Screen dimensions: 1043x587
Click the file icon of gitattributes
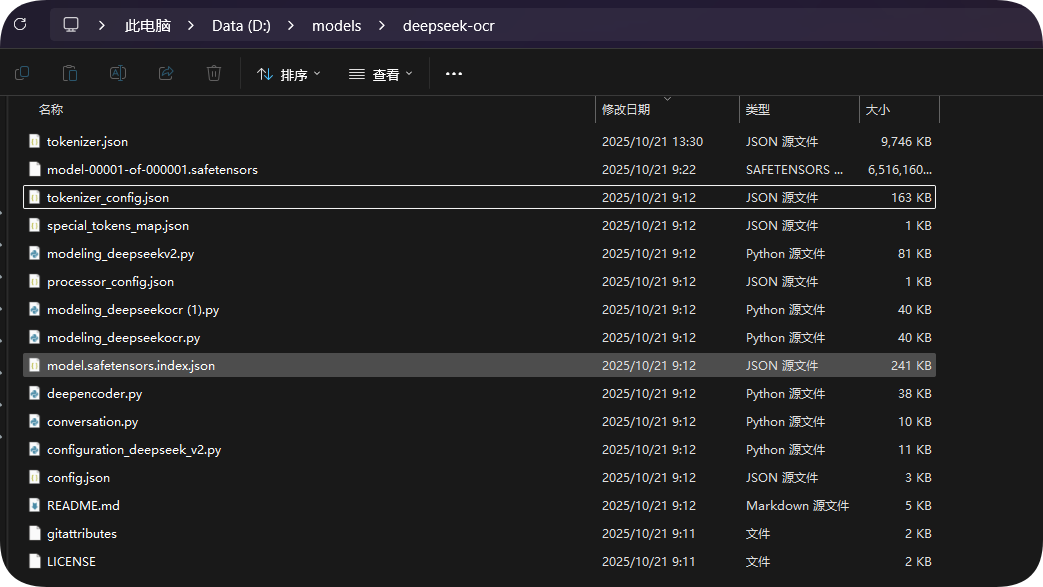(x=35, y=532)
